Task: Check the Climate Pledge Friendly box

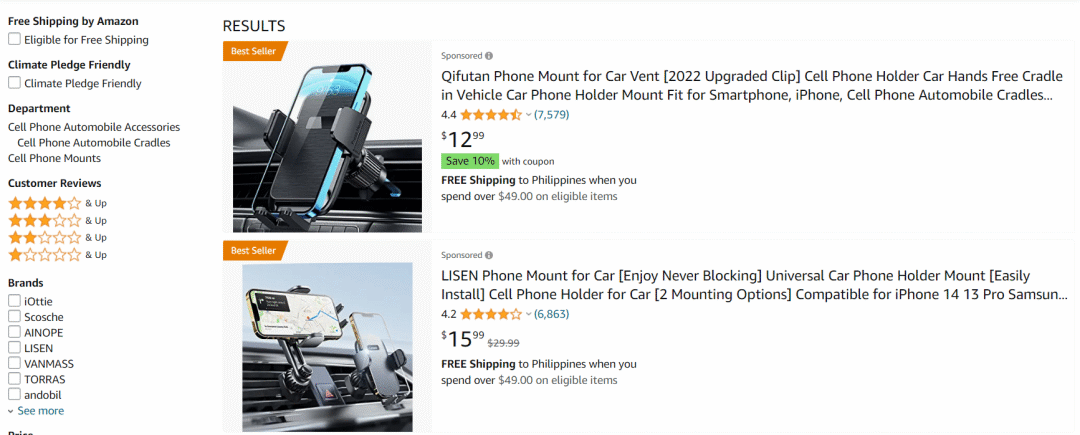Action: (x=14, y=83)
